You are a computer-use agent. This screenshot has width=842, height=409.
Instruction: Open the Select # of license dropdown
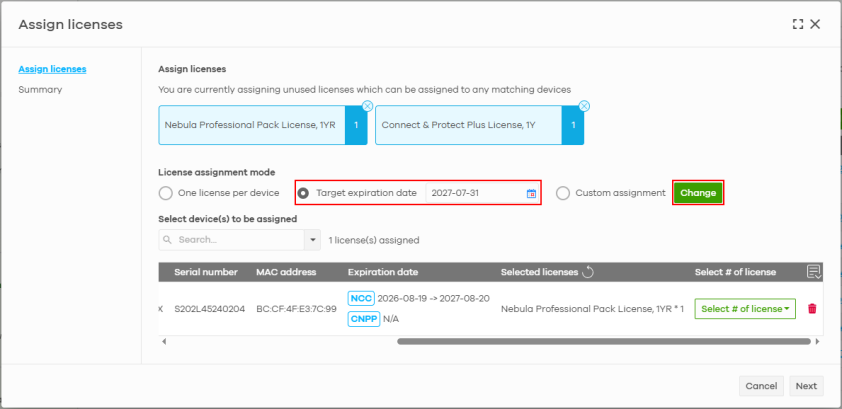[745, 309]
